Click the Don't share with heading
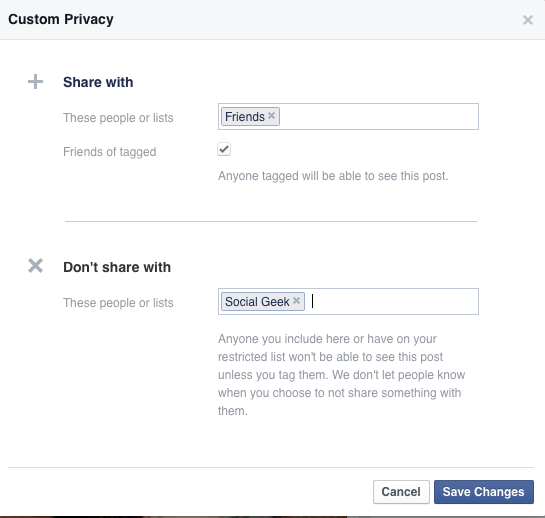Image resolution: width=545 pixels, height=518 pixels. [117, 267]
